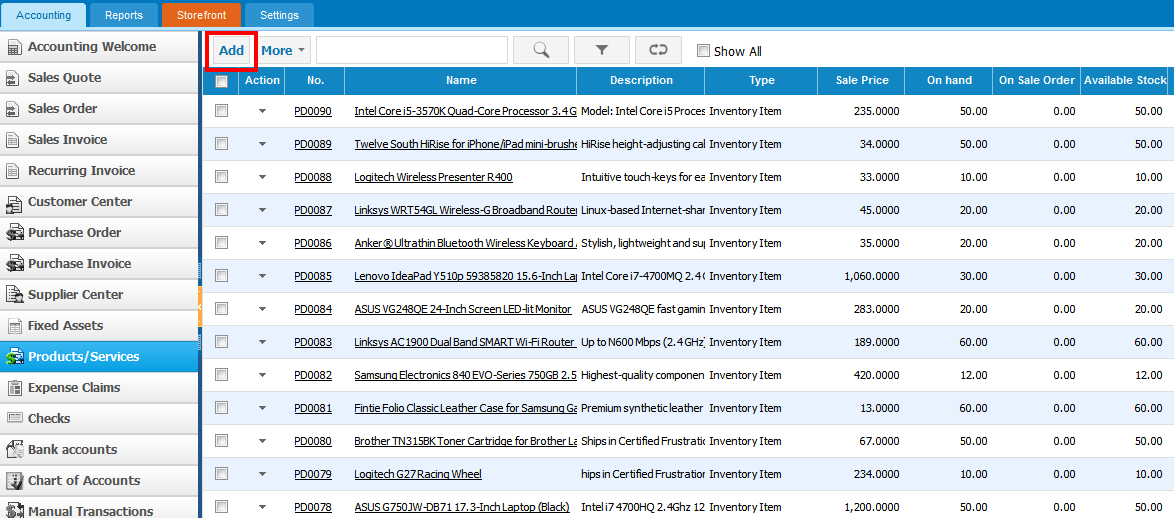Open product number link PD0081

click(x=313, y=408)
